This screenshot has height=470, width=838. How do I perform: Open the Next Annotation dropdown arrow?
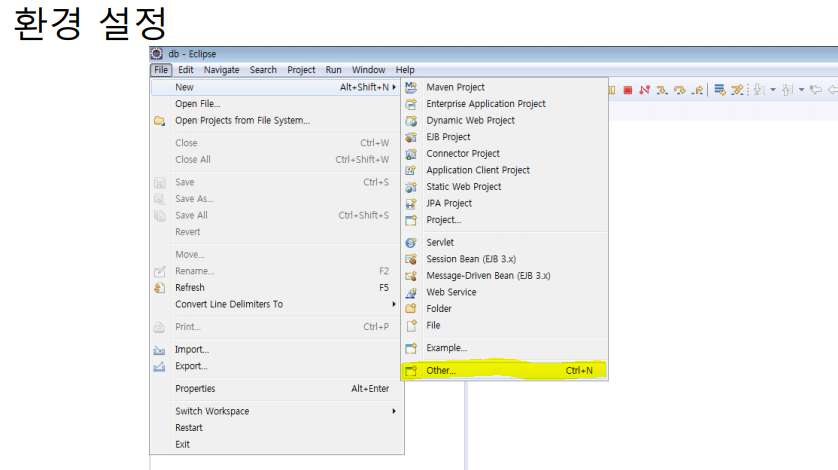click(x=773, y=90)
